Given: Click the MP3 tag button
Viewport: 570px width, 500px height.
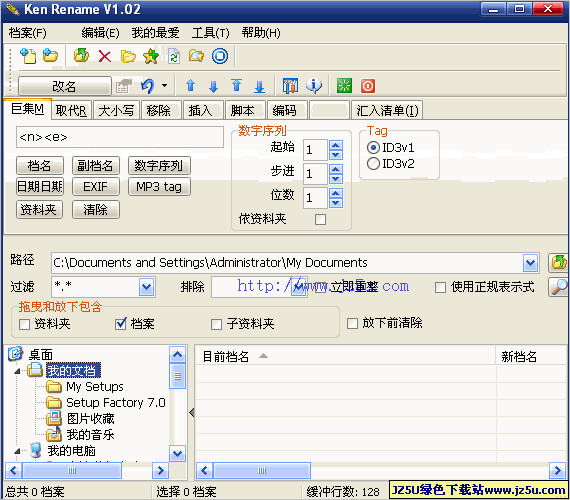Looking at the screenshot, I should click(159, 187).
